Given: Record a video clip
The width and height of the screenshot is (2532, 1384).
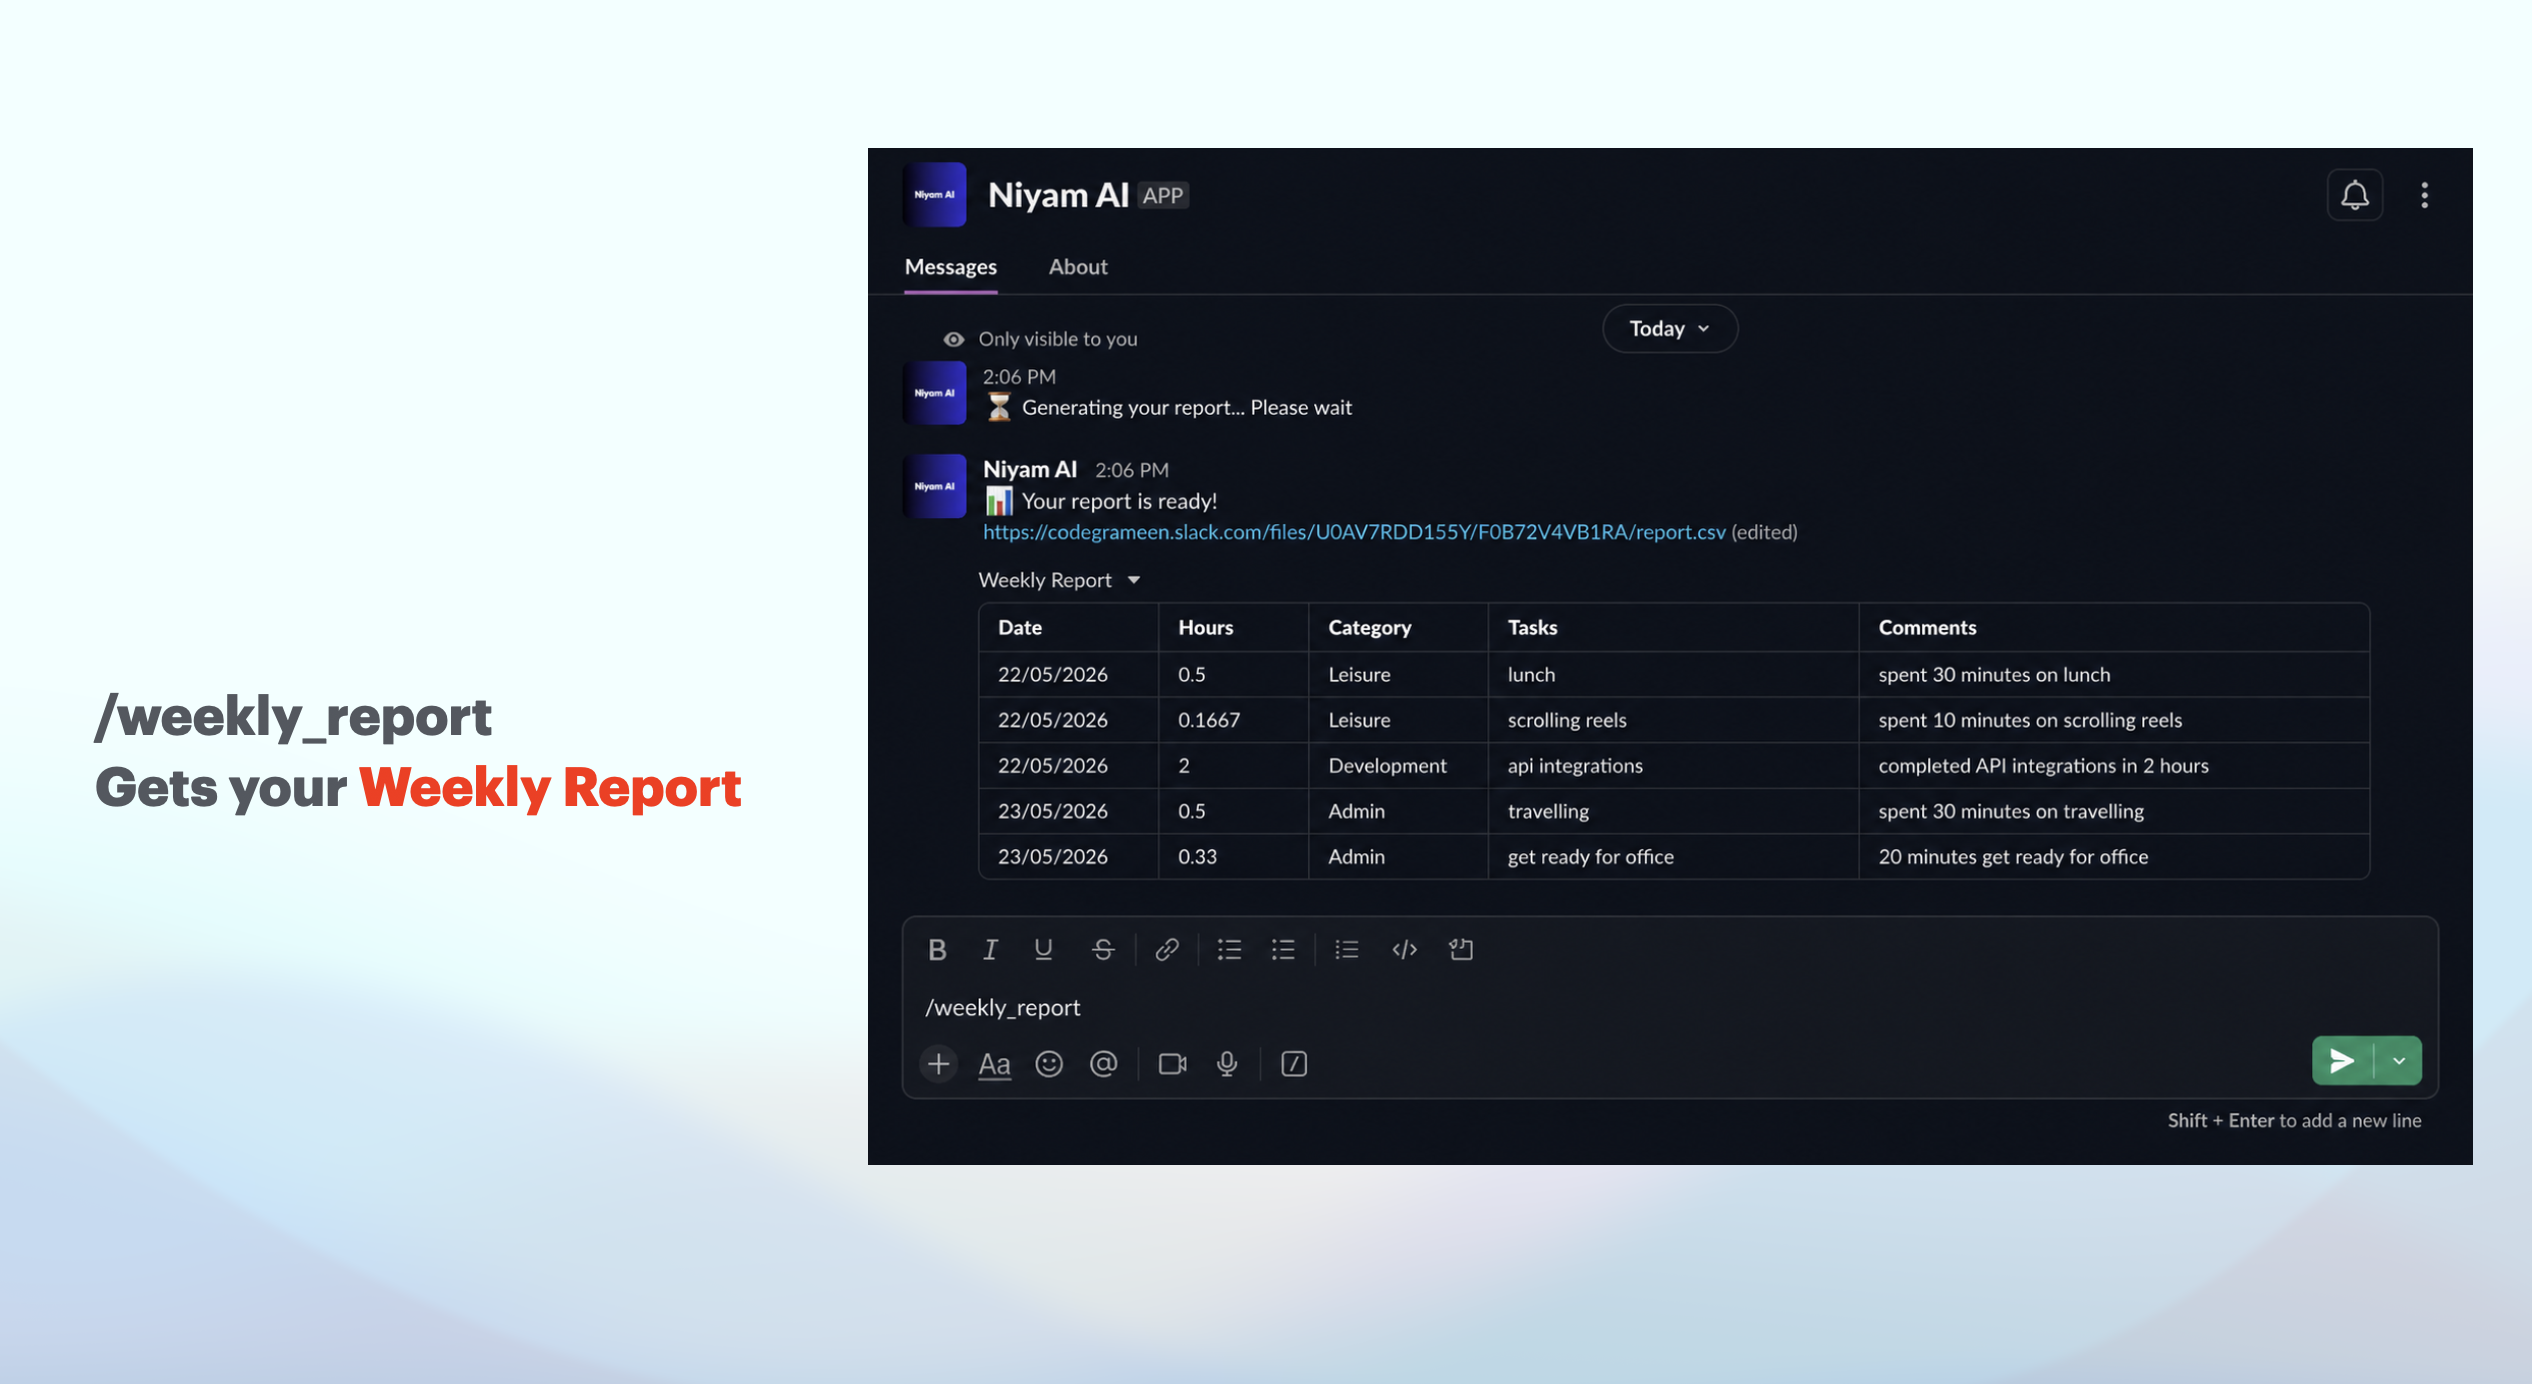Looking at the screenshot, I should coord(1173,1064).
